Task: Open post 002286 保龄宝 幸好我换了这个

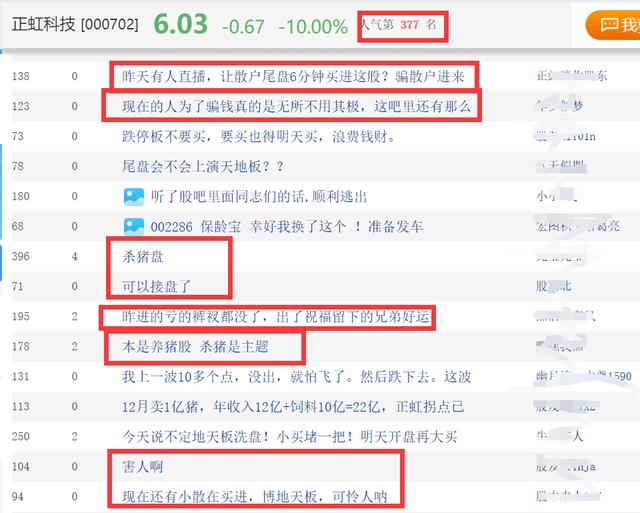Action: (x=287, y=227)
